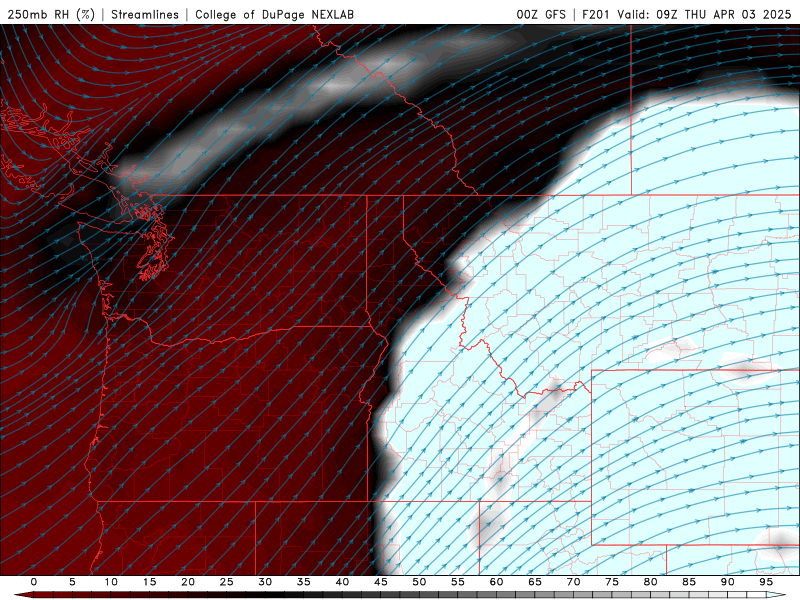Click the colorbar label '20'
The height and width of the screenshot is (600, 800).
tap(188, 582)
